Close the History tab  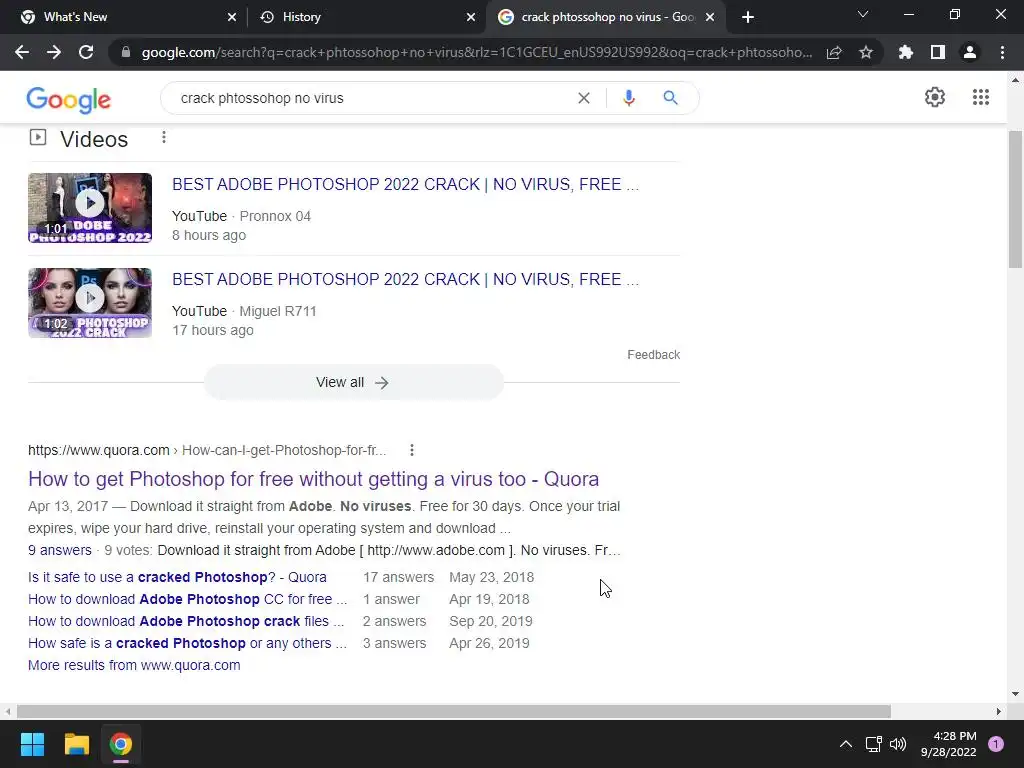(x=471, y=17)
